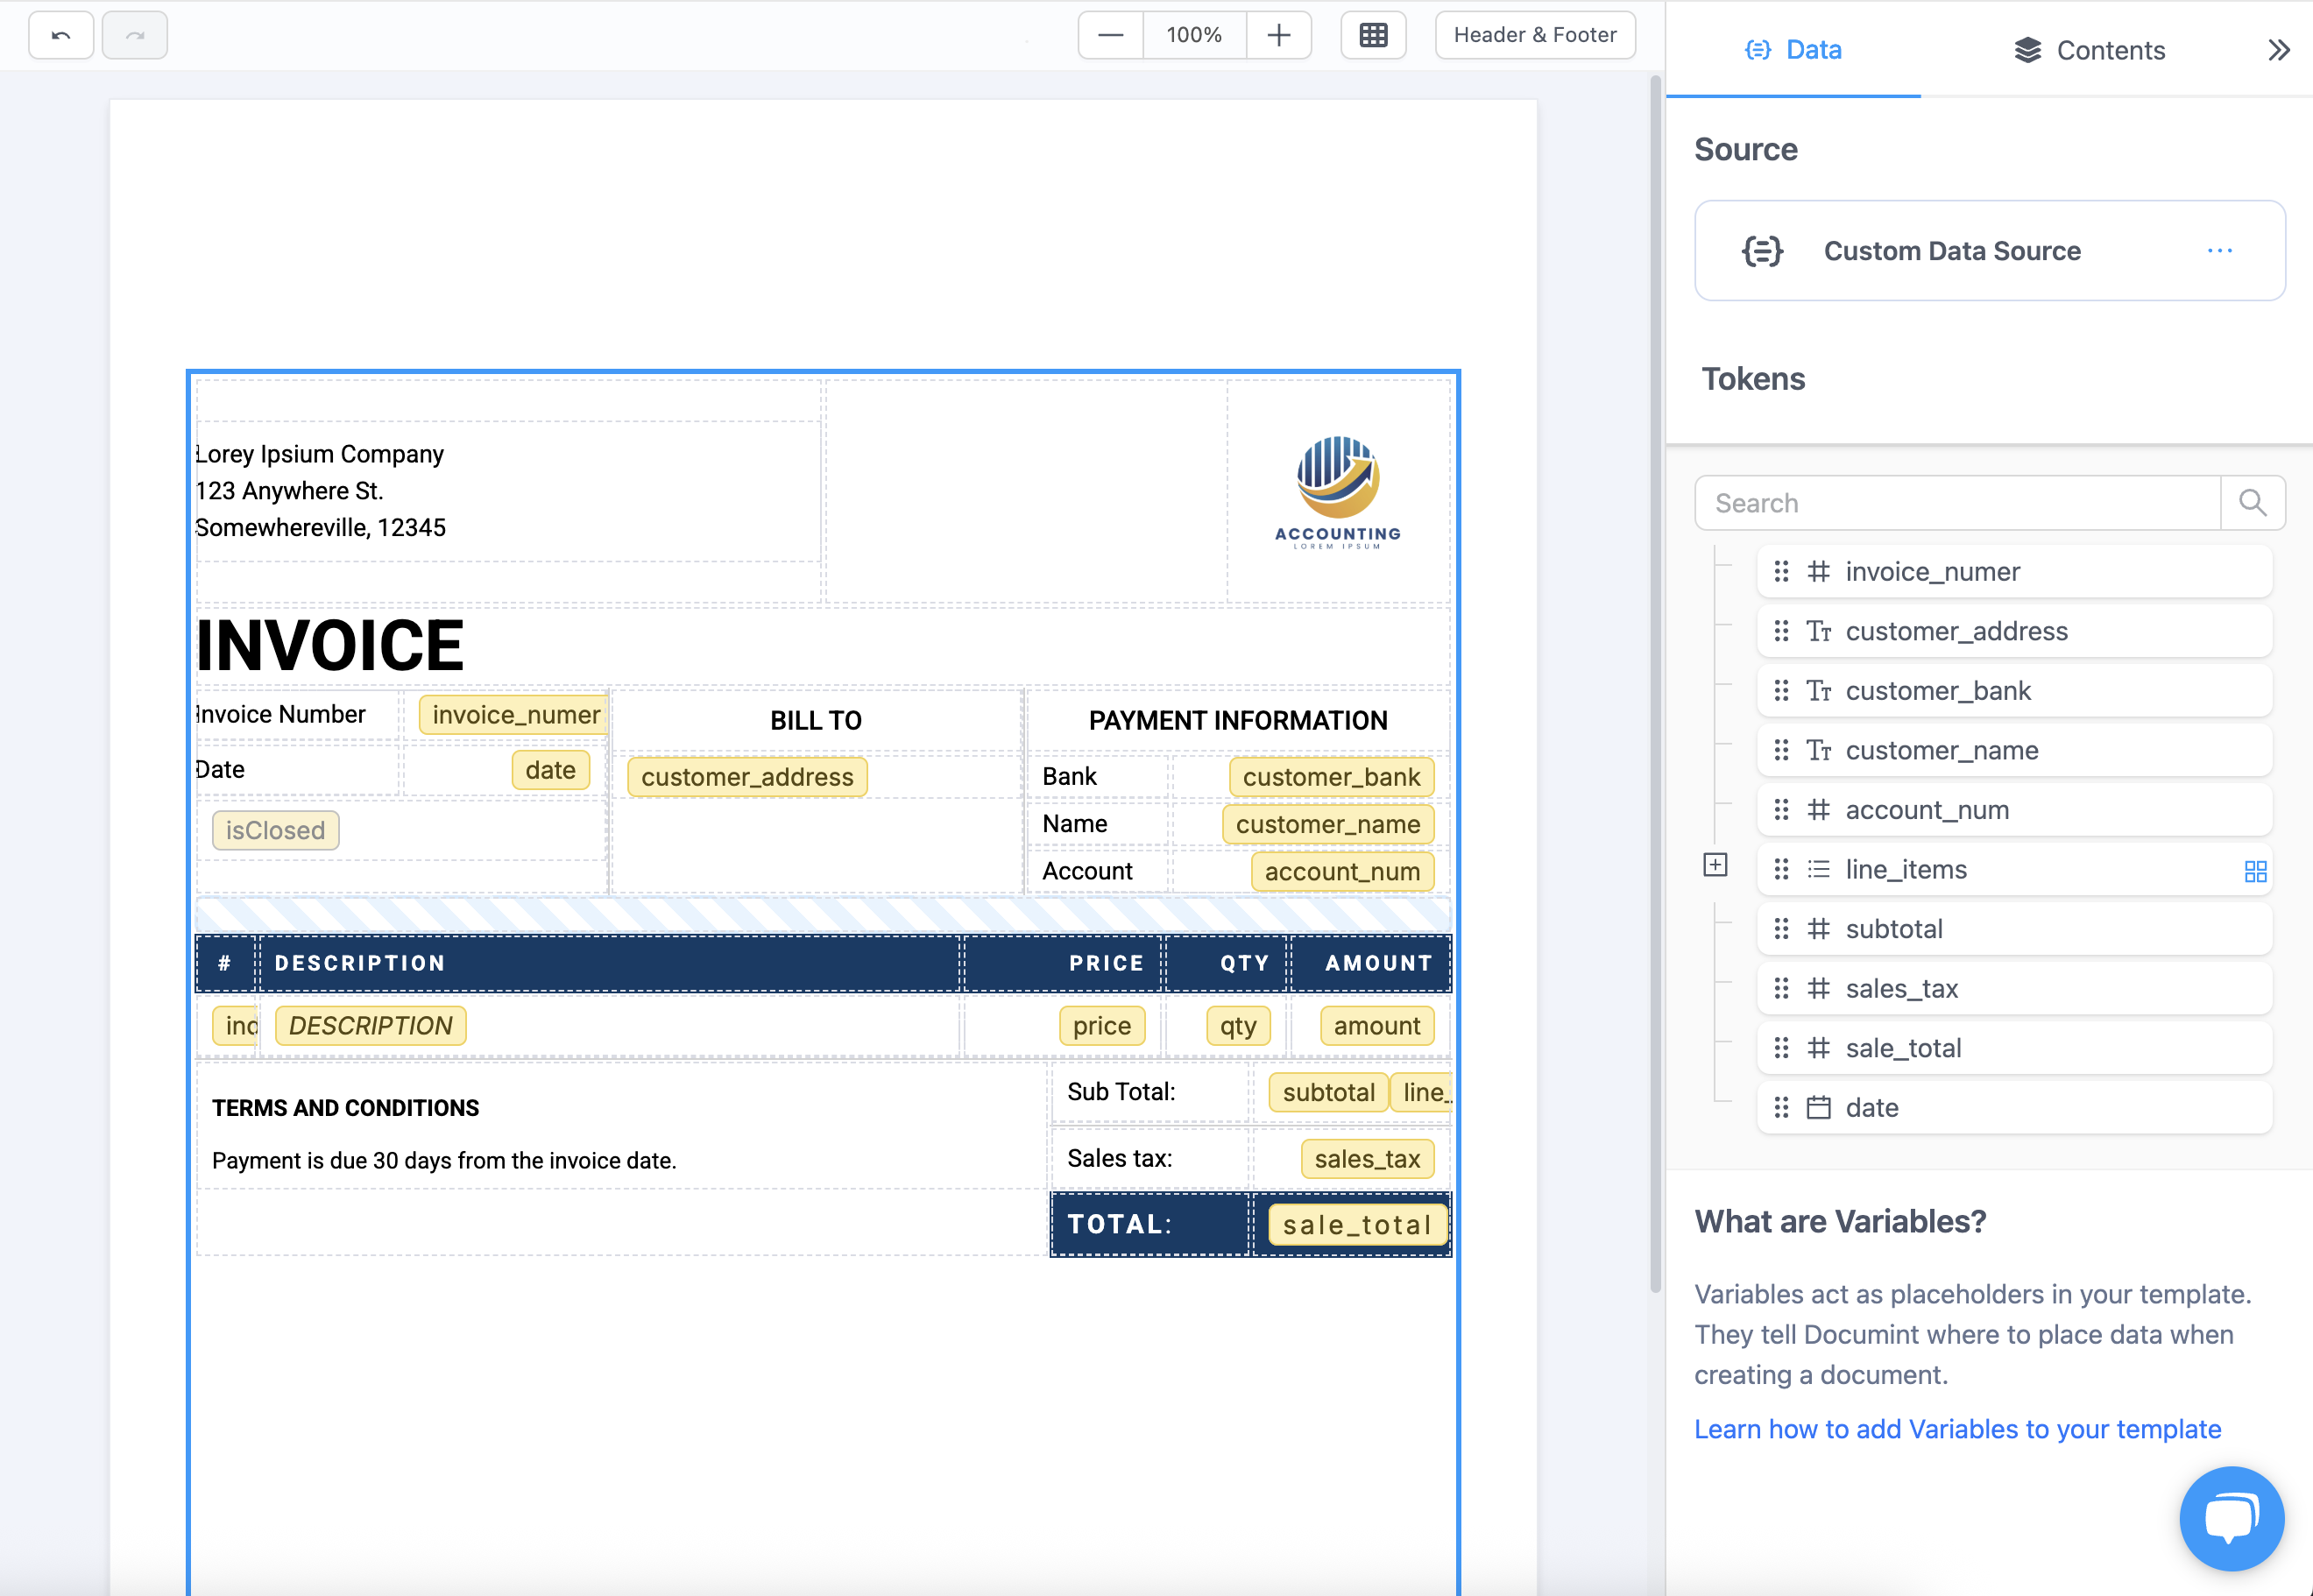The height and width of the screenshot is (1596, 2313).
Task: Switch to the Contents tab
Action: pos(2089,50)
